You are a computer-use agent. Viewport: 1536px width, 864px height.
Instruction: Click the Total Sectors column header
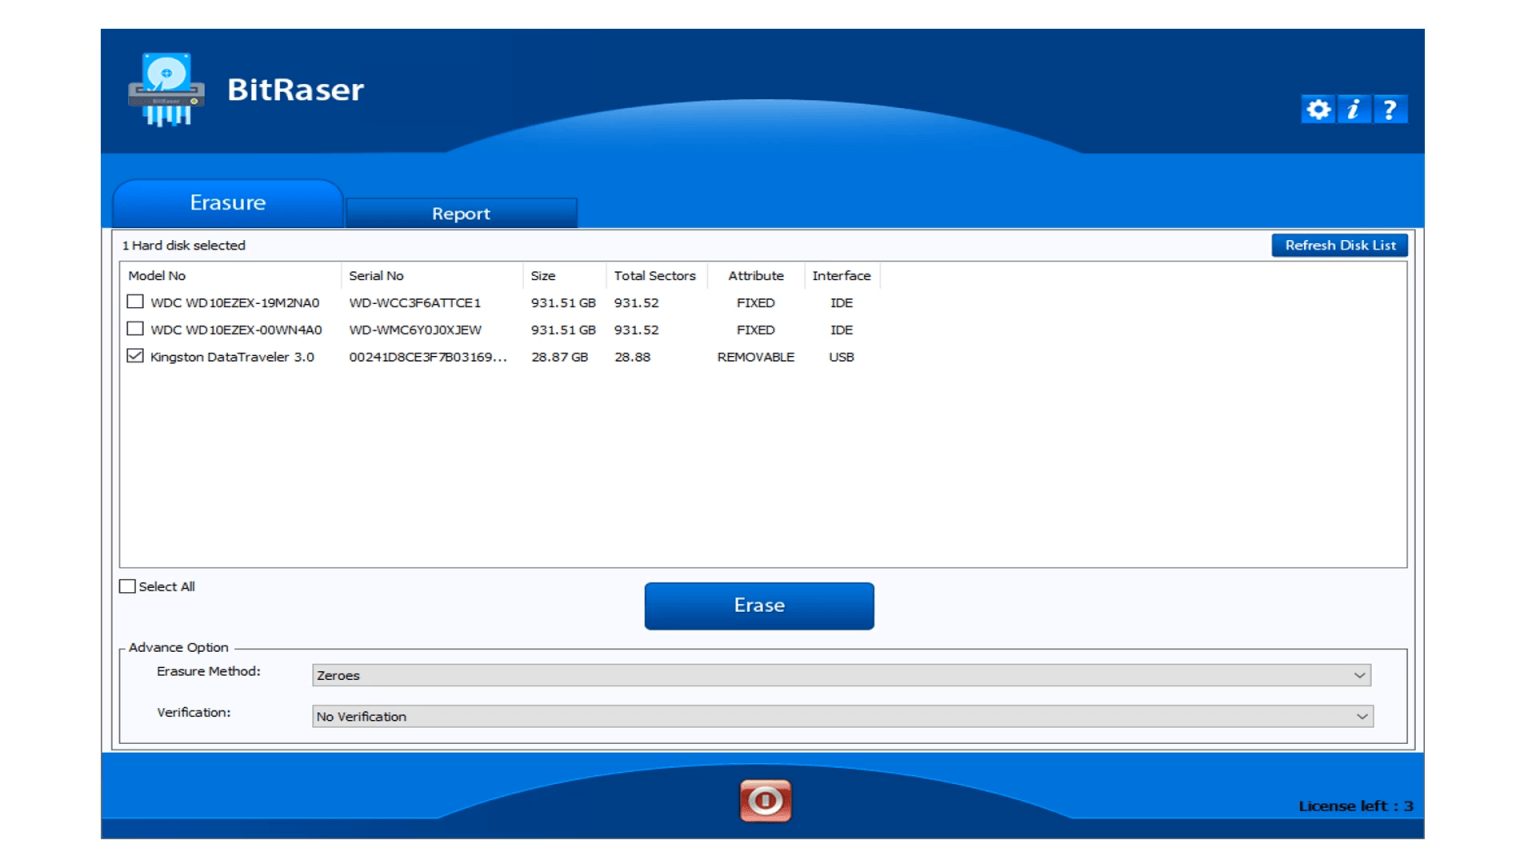[x=655, y=276]
